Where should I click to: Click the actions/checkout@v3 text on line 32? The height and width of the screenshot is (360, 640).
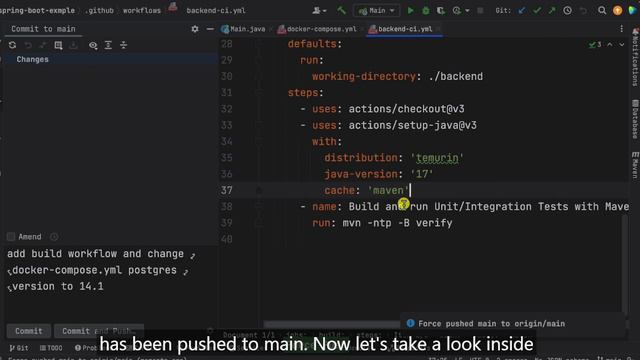(406, 109)
